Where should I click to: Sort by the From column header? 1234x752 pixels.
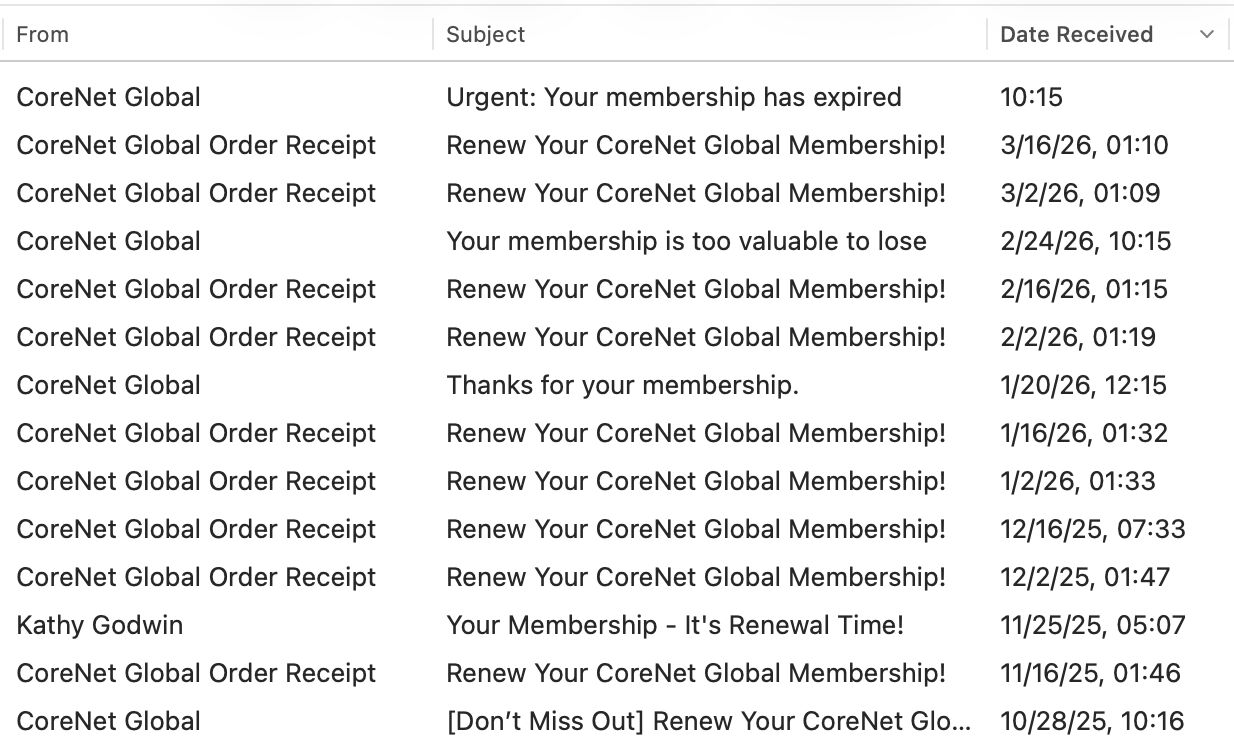click(x=43, y=34)
